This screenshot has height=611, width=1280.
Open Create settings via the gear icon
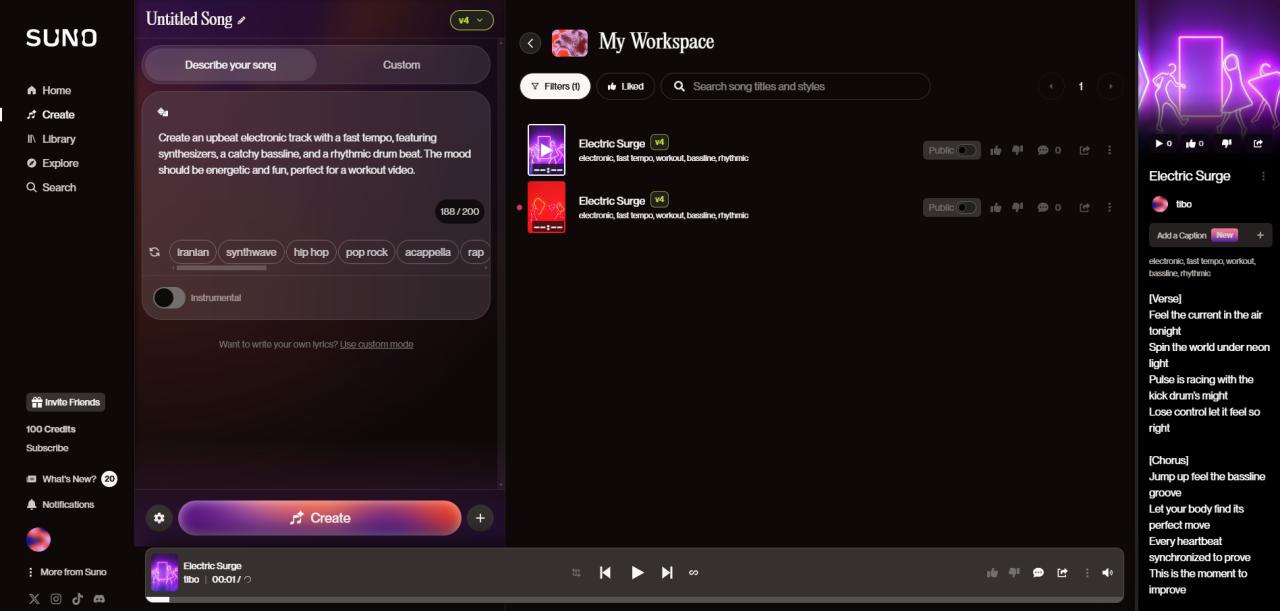tap(159, 518)
